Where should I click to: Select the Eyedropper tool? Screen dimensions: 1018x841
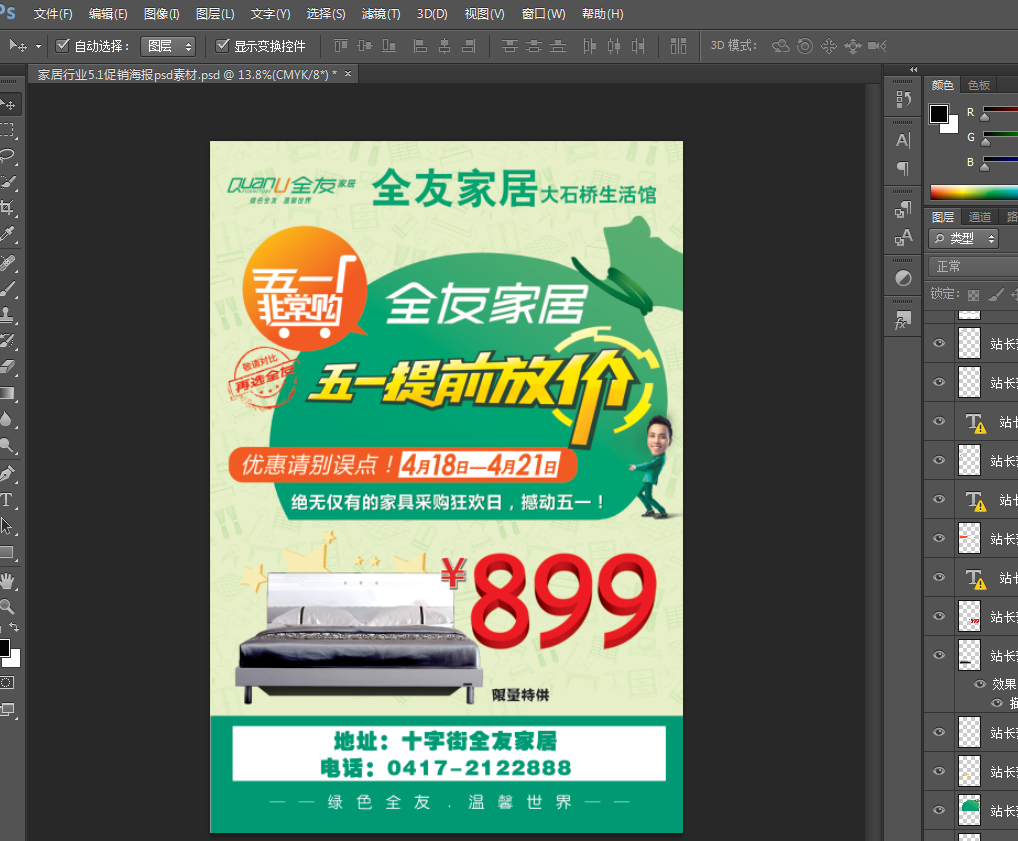(x=7, y=234)
